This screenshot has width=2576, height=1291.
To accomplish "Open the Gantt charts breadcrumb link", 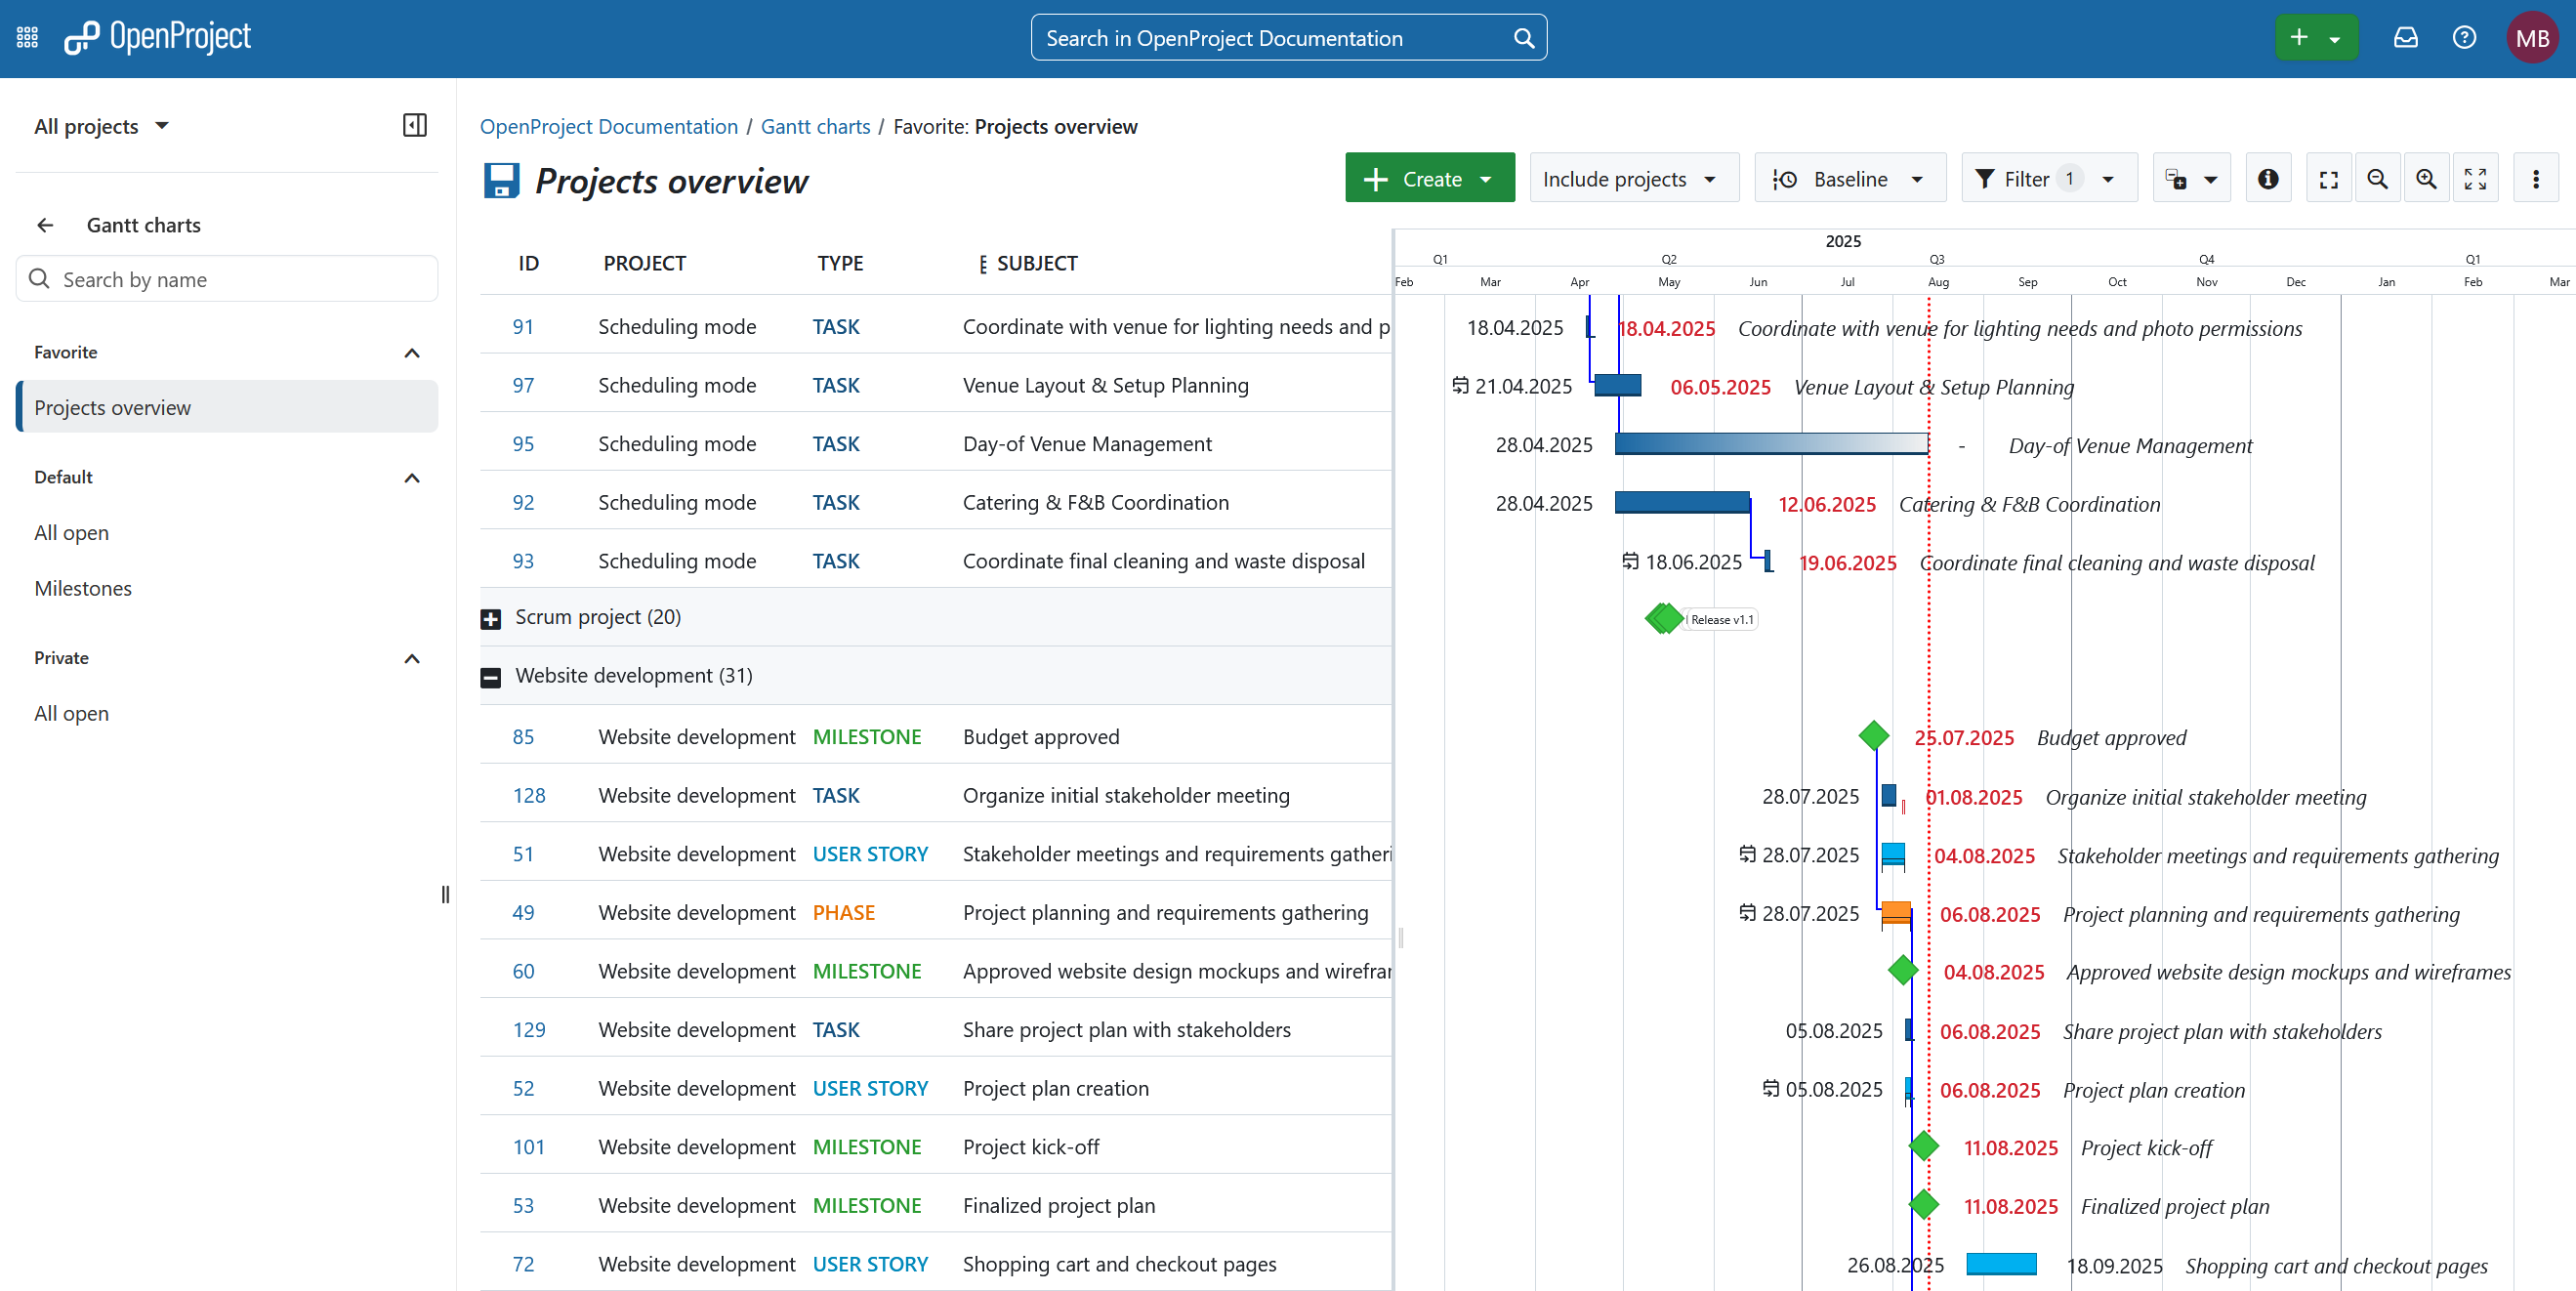I will (x=814, y=126).
